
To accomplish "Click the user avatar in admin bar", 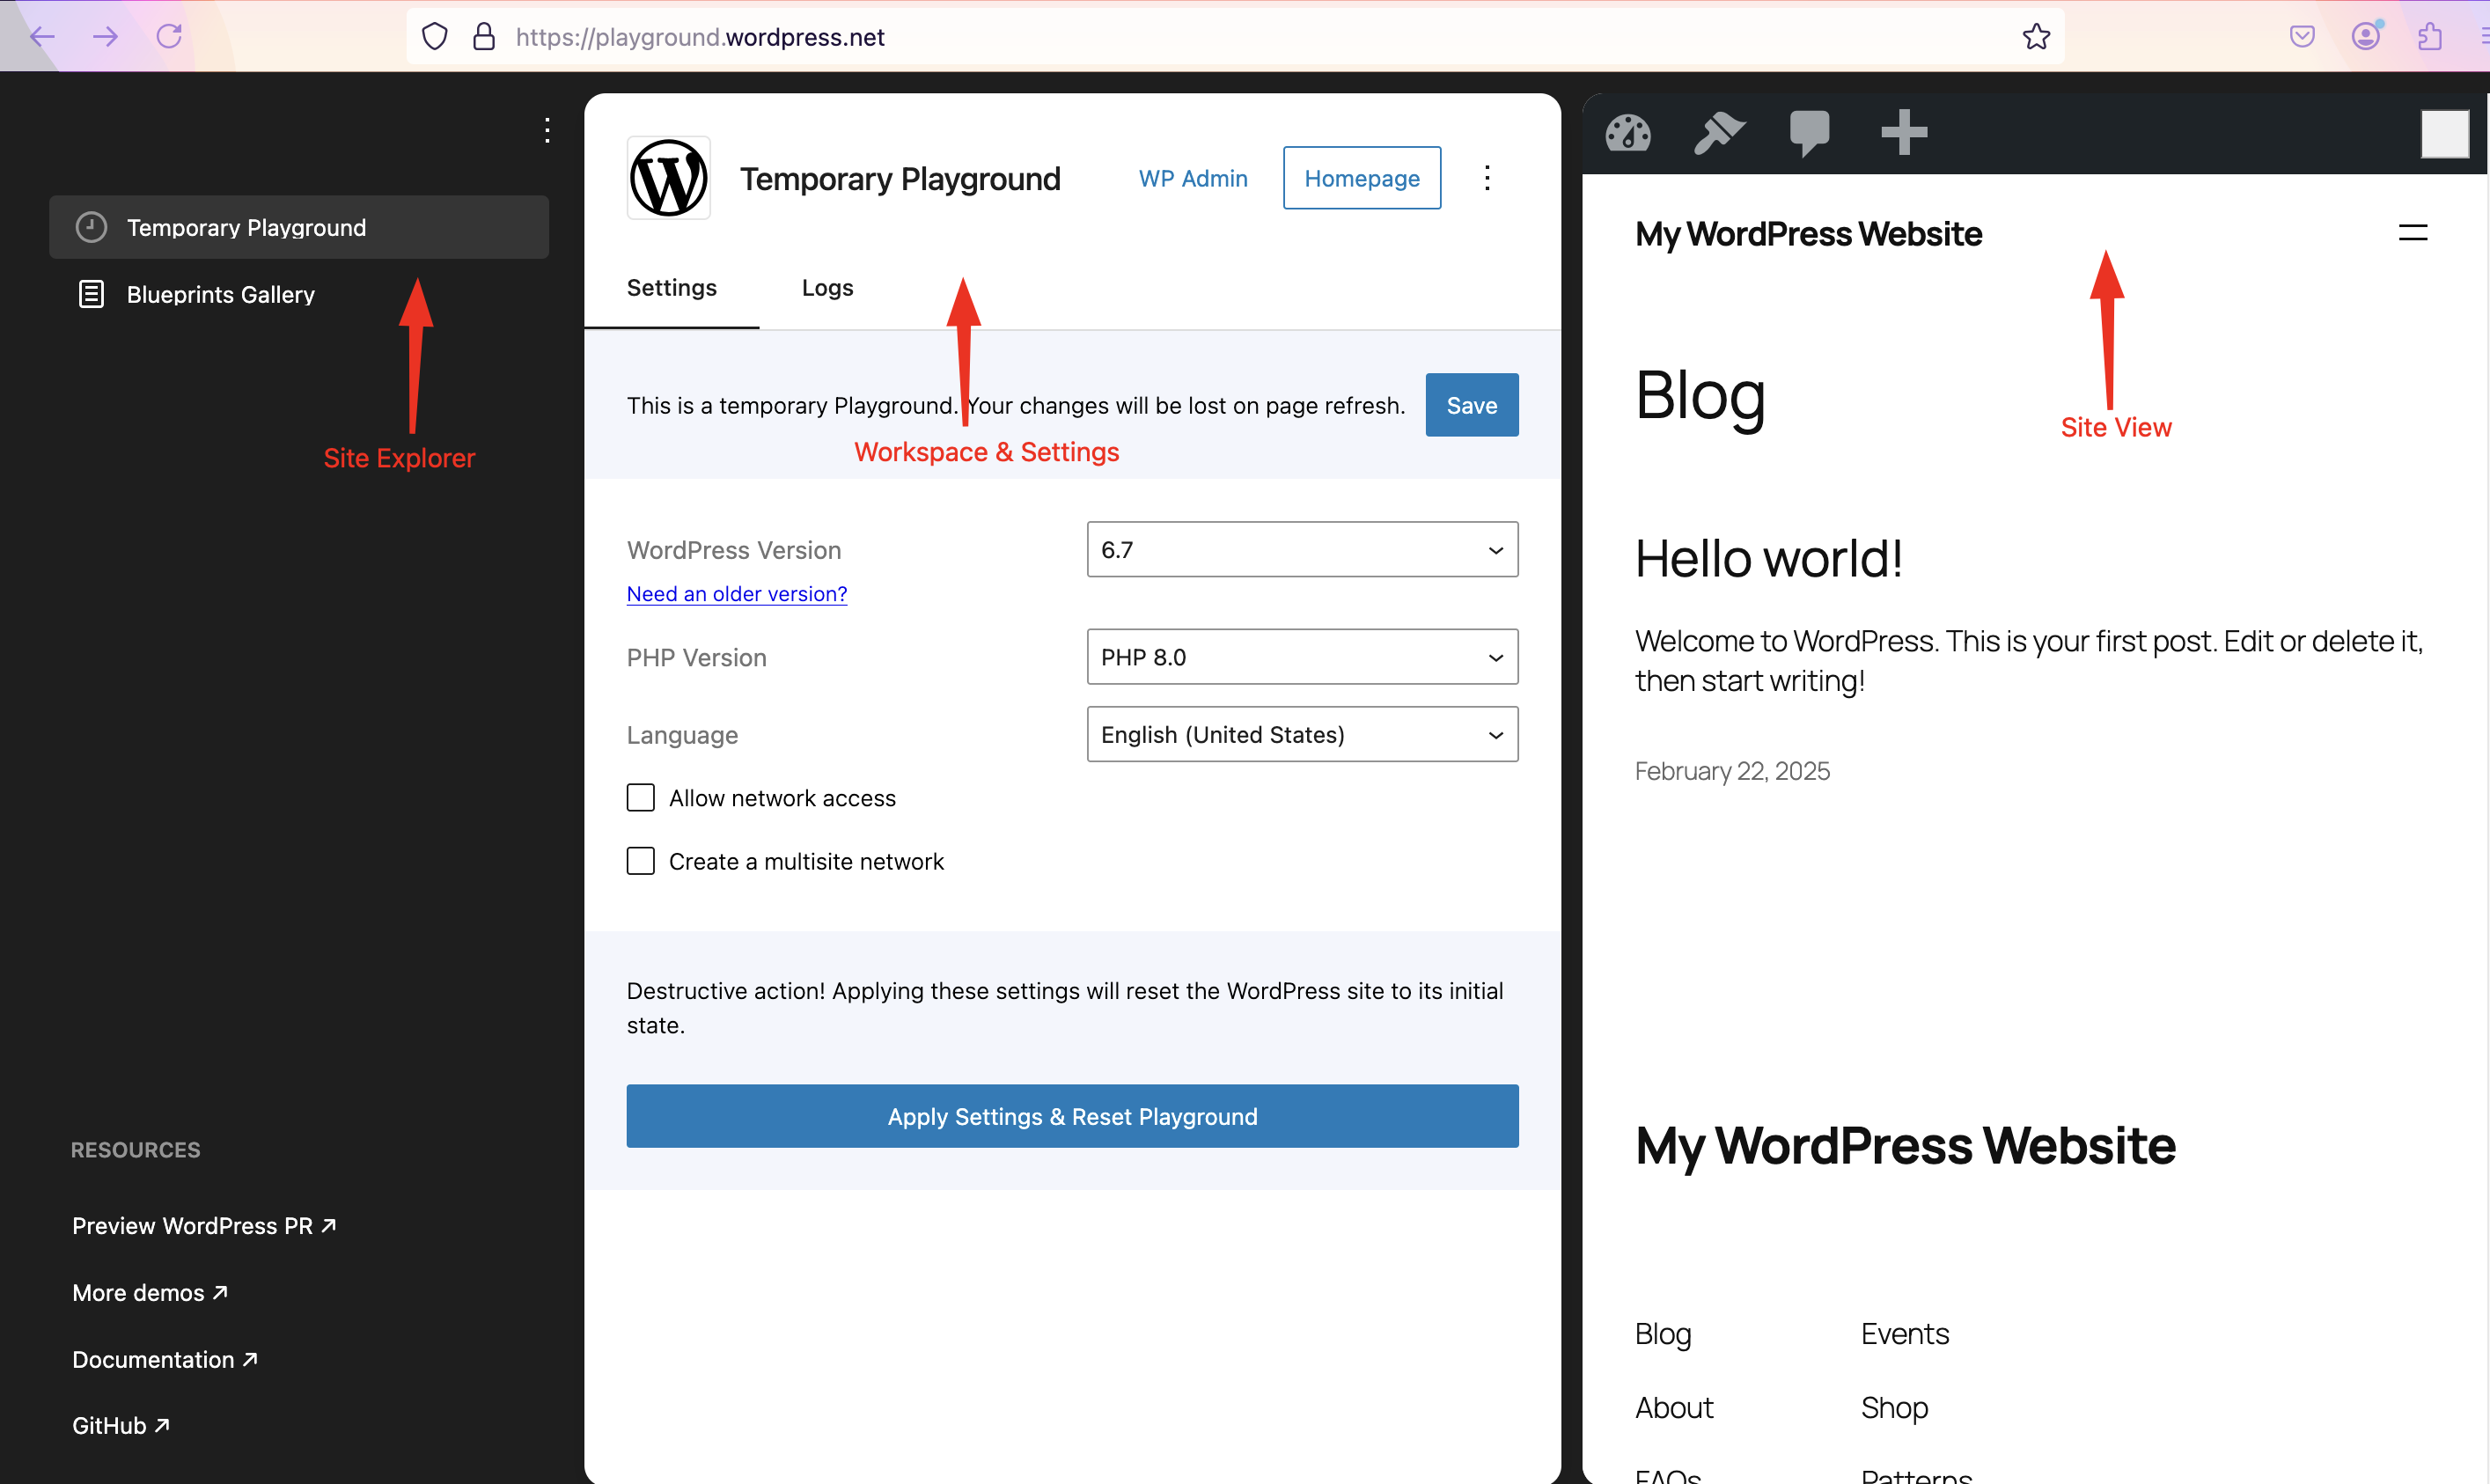I will tap(2444, 134).
